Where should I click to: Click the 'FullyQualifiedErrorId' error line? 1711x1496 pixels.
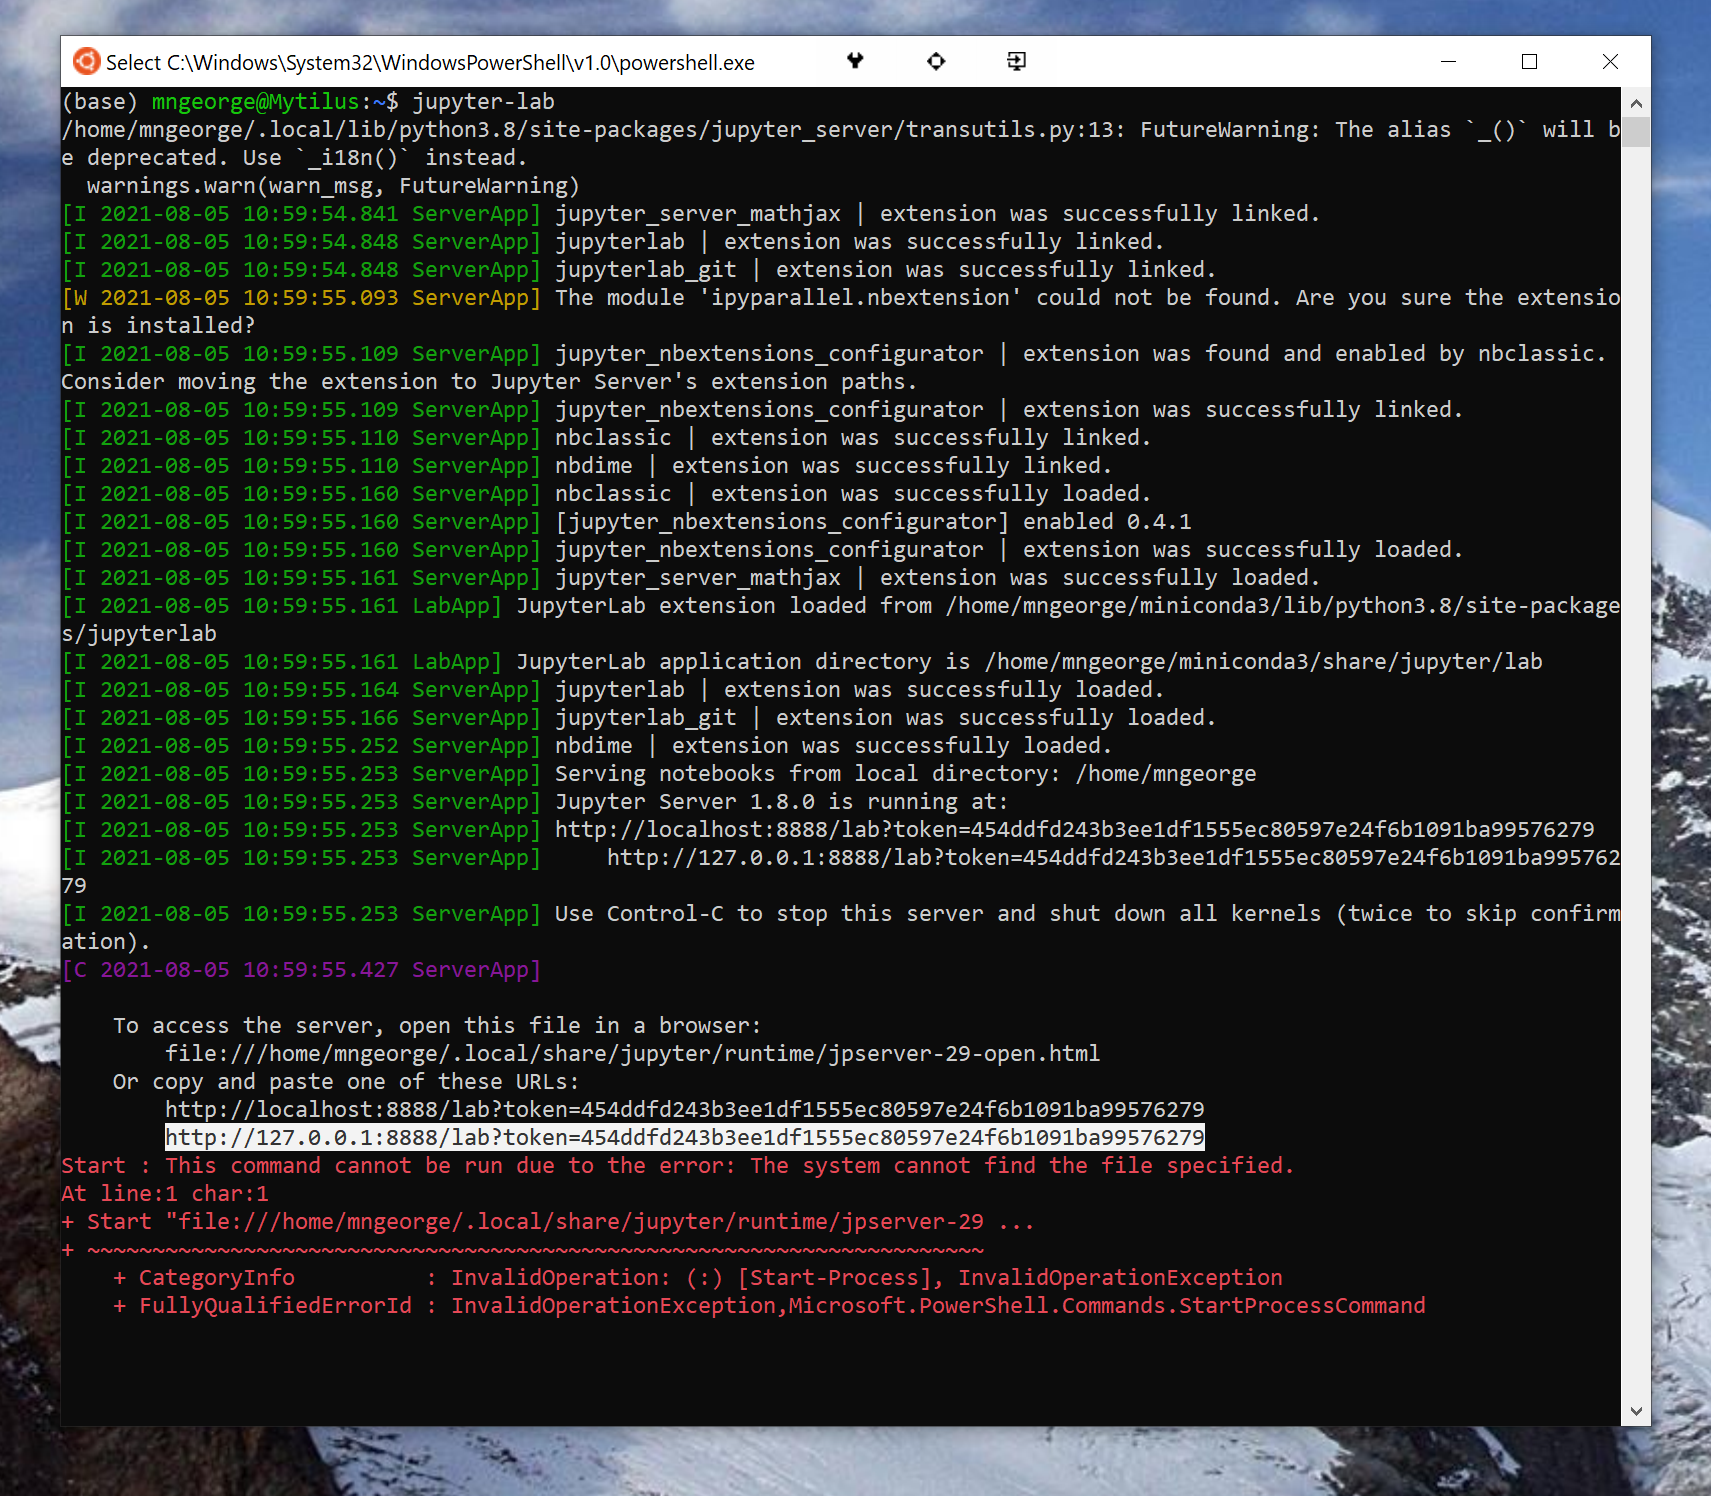point(769,1305)
